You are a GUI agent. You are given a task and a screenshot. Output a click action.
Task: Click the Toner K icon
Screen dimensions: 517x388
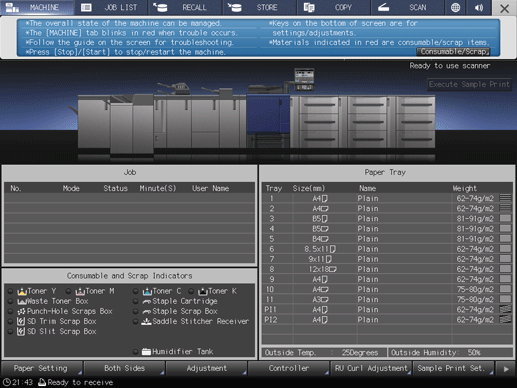click(x=203, y=291)
